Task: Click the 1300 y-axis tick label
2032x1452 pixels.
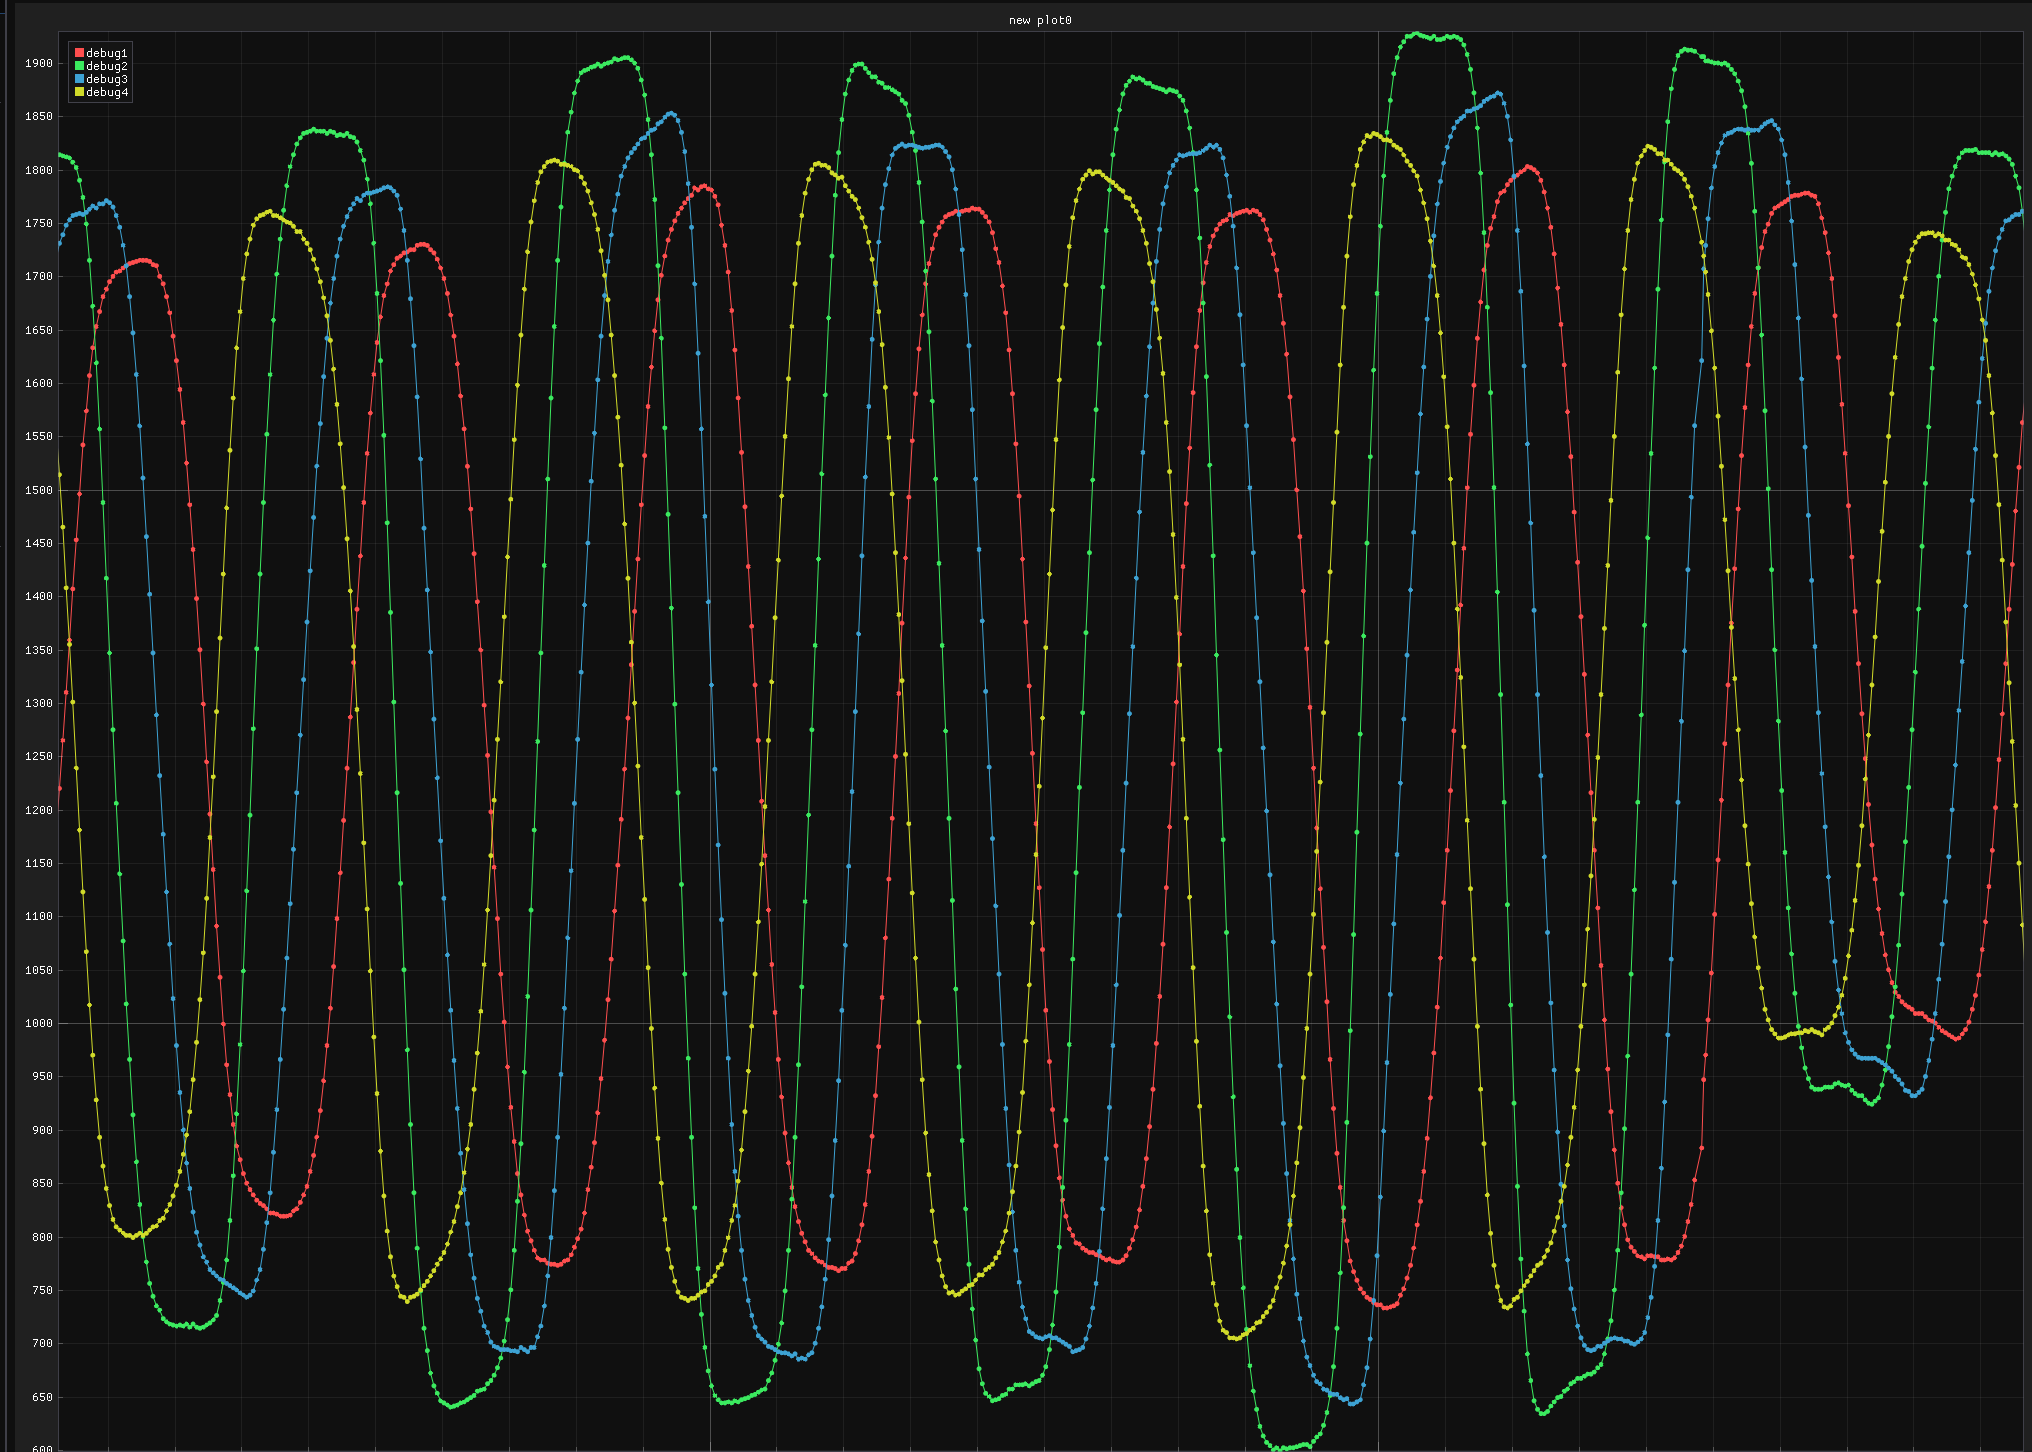Action: (39, 703)
